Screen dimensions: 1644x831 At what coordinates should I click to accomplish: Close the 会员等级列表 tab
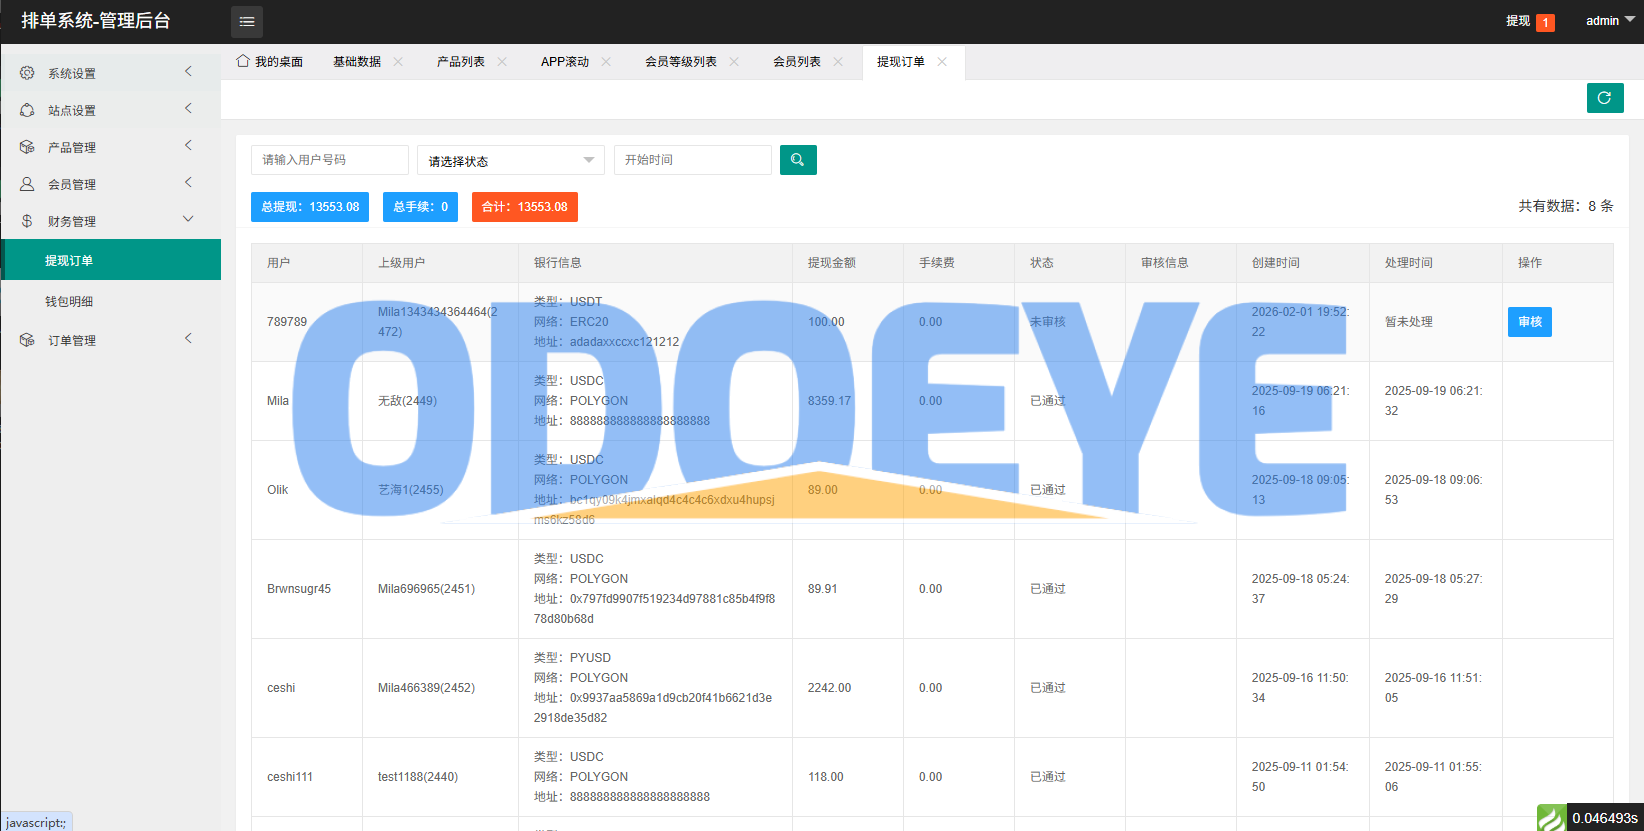(734, 62)
